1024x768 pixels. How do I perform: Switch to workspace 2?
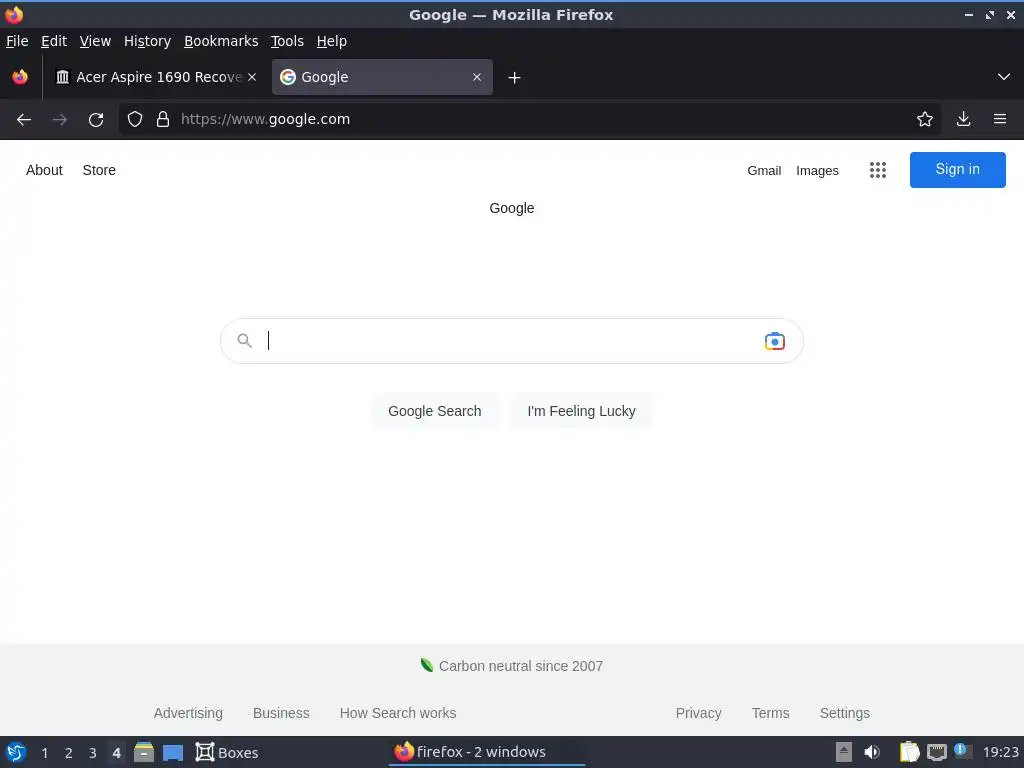tap(69, 753)
